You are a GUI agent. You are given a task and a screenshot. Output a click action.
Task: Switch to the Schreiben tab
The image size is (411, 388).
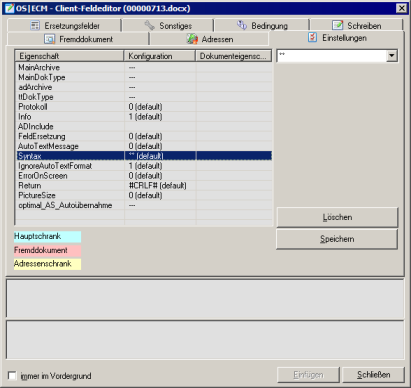coord(356,26)
